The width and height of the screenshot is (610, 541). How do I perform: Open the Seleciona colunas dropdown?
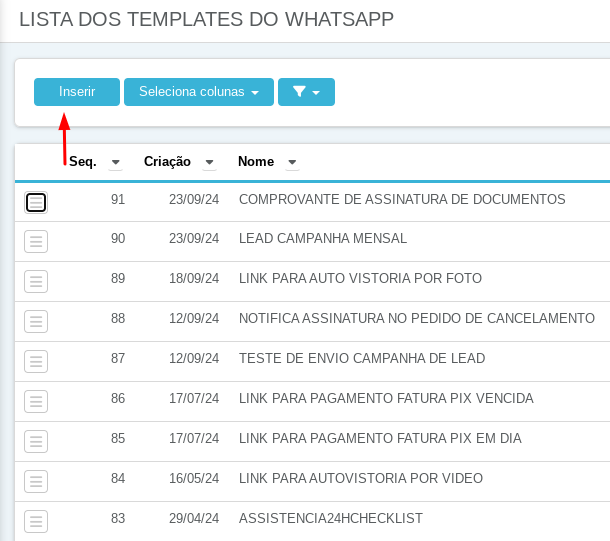click(199, 92)
